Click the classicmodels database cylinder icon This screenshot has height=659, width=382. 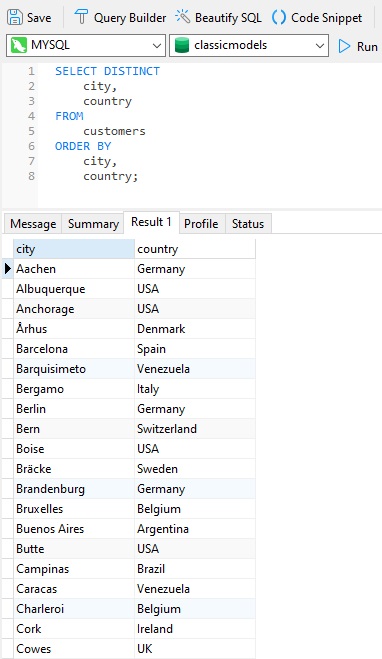(182, 45)
